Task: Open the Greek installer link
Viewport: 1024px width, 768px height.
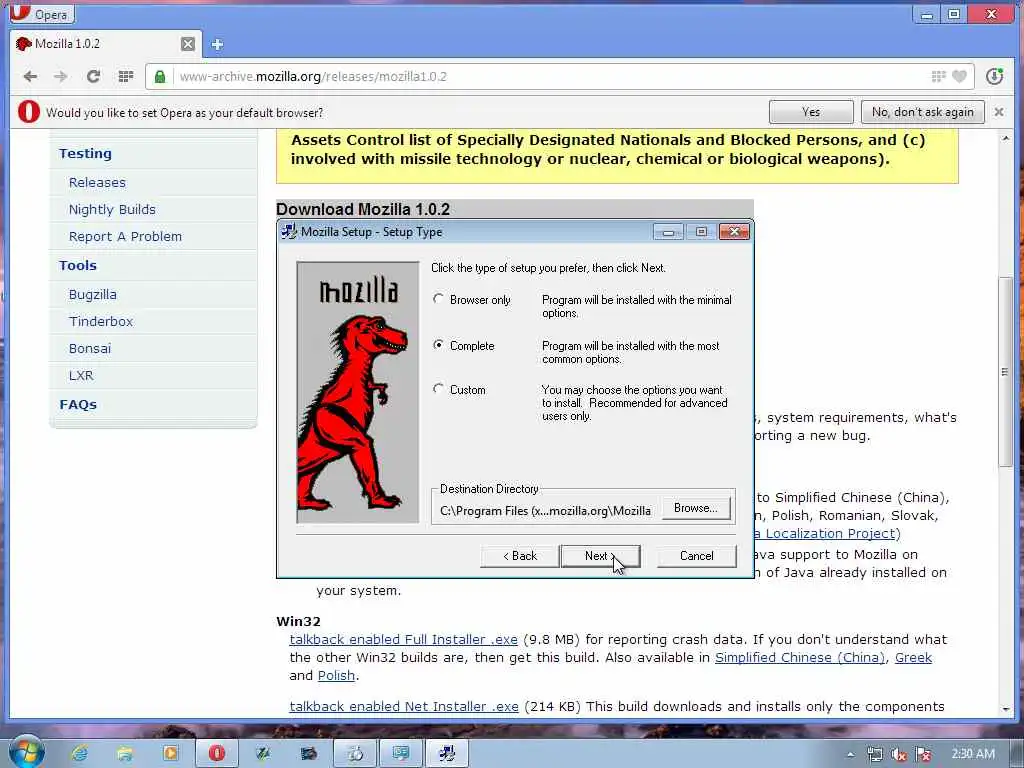Action: [x=913, y=658]
